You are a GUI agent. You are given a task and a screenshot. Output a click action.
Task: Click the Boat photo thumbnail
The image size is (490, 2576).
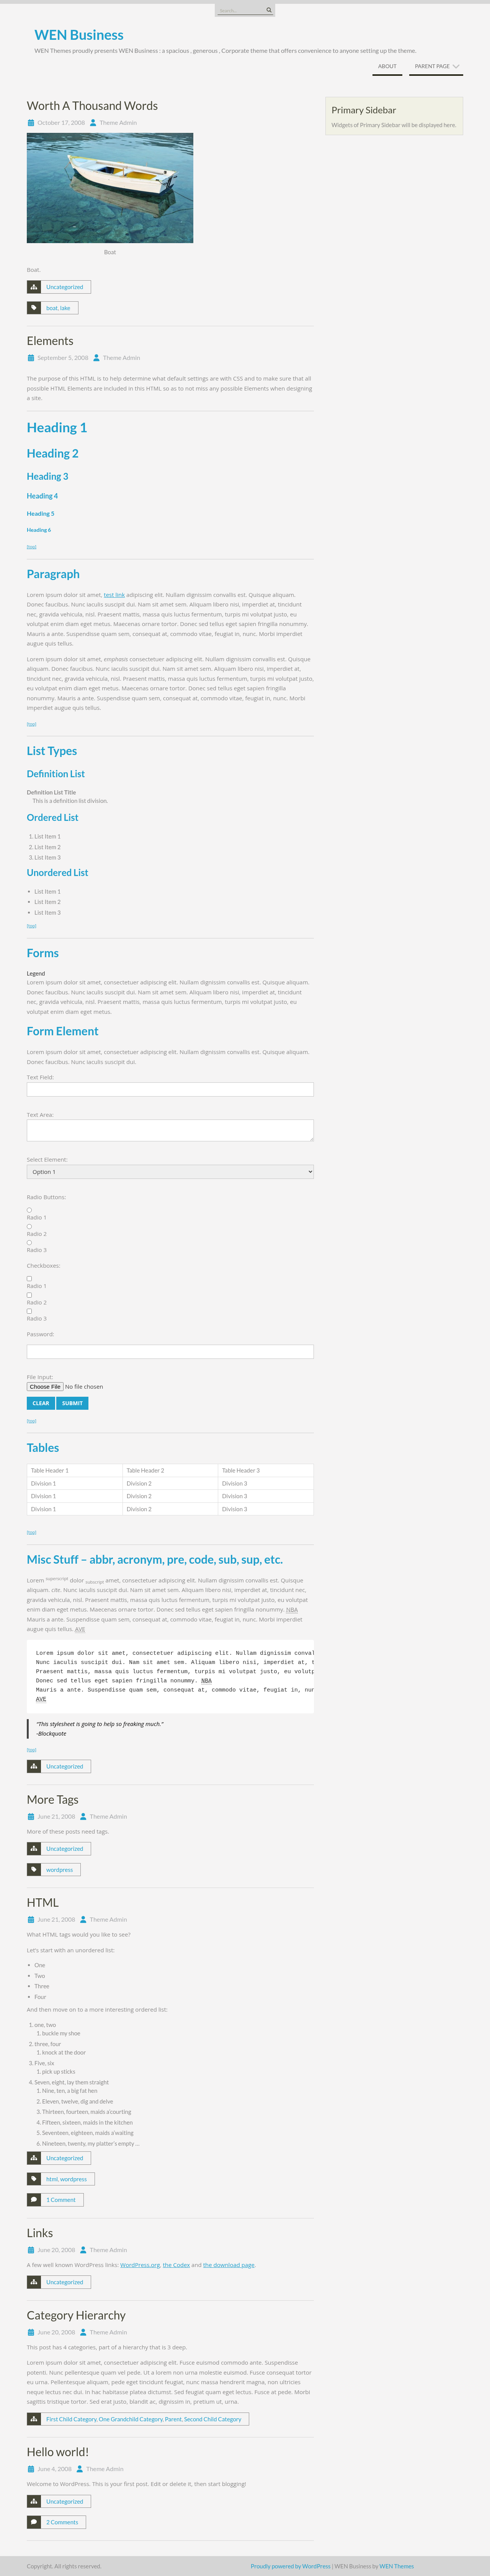coord(110,188)
